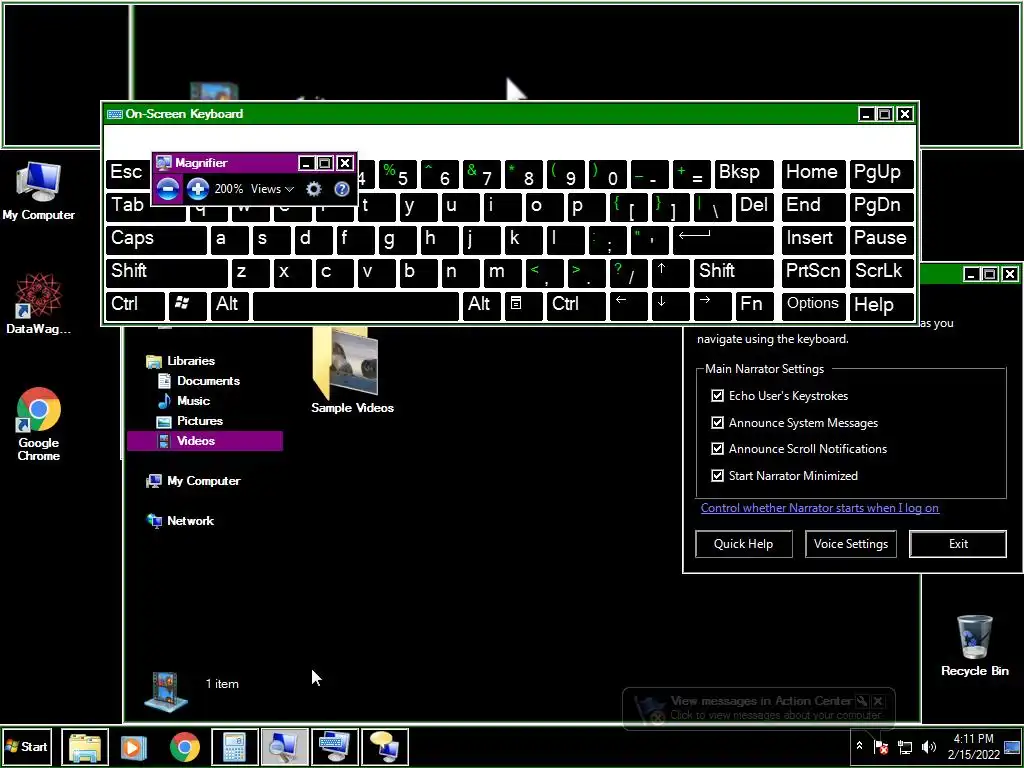This screenshot has height=768, width=1024.
Task: Click Windows logo key on keyboard
Action: tap(187, 305)
